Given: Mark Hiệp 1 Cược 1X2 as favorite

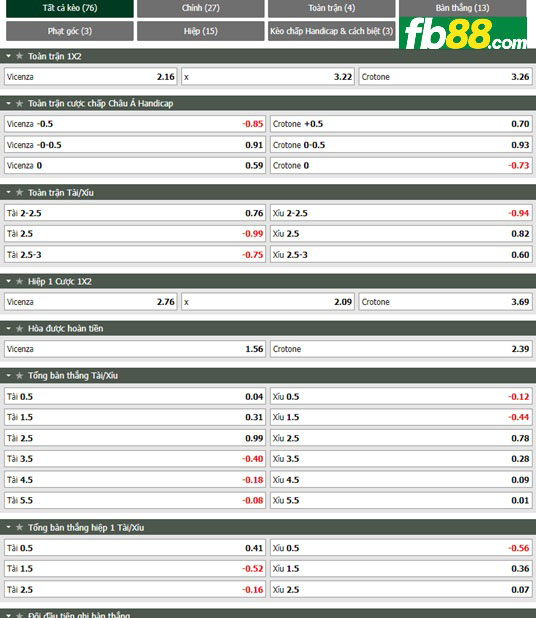Looking at the screenshot, I should tap(19, 282).
